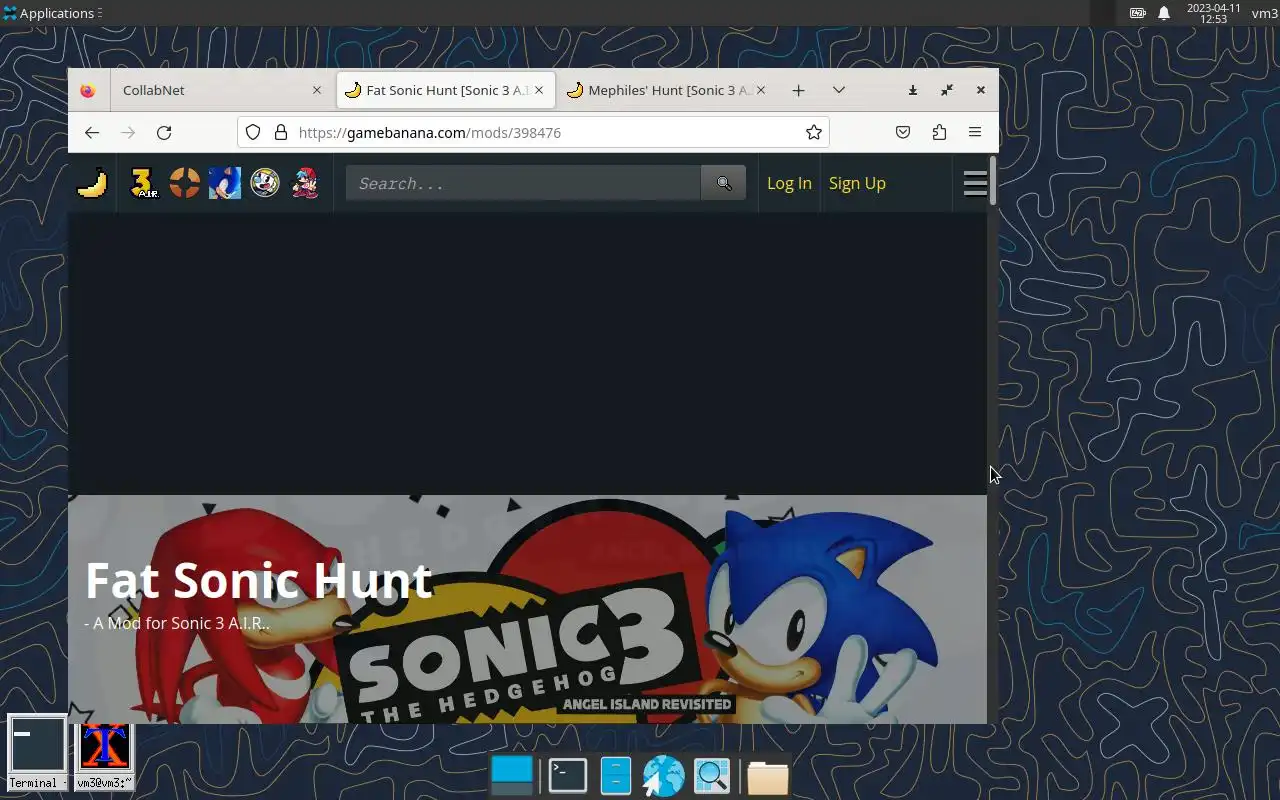The image size is (1280, 800).
Task: Open the file manager folder in the dock
Action: [x=768, y=776]
